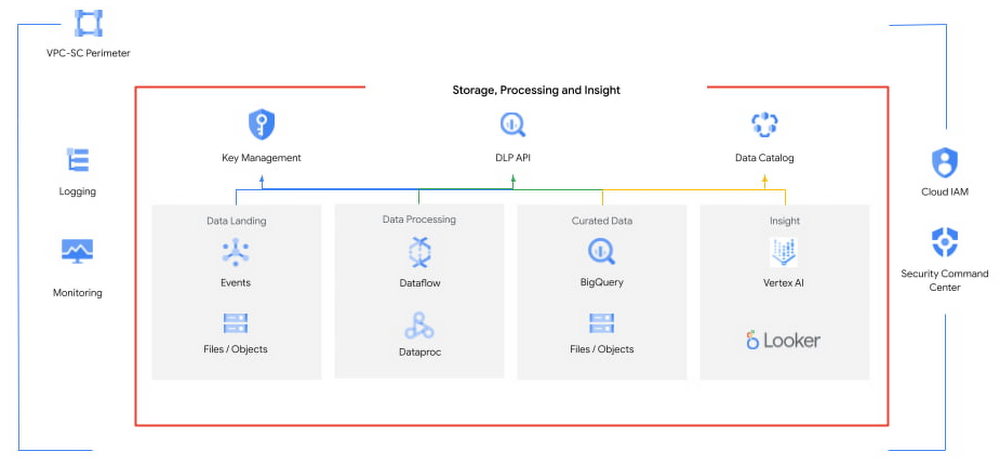Screen dimensions: 1000x465
Task: Click the 'Cloud IAM' label
Action: tap(945, 191)
